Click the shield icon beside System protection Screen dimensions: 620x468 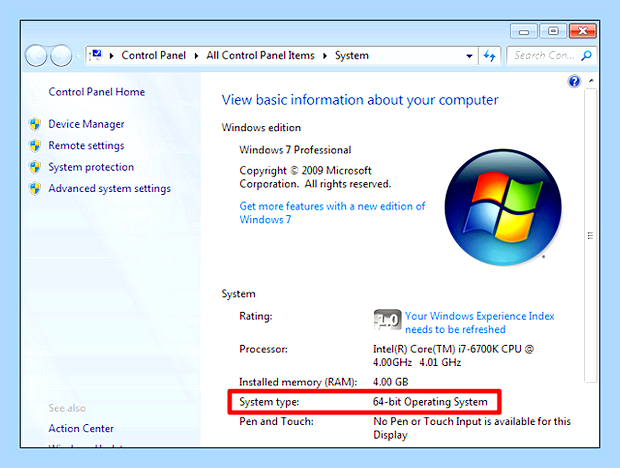tap(35, 167)
